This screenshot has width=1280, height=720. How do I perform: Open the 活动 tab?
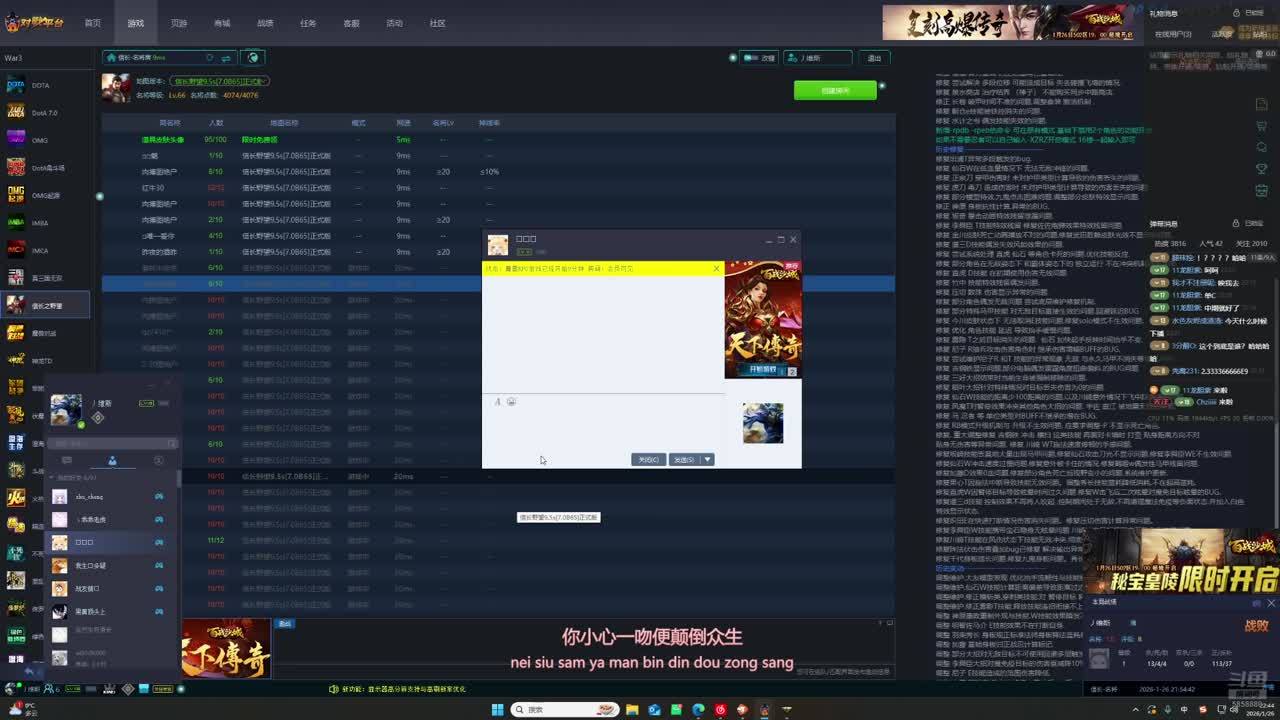tap(395, 23)
